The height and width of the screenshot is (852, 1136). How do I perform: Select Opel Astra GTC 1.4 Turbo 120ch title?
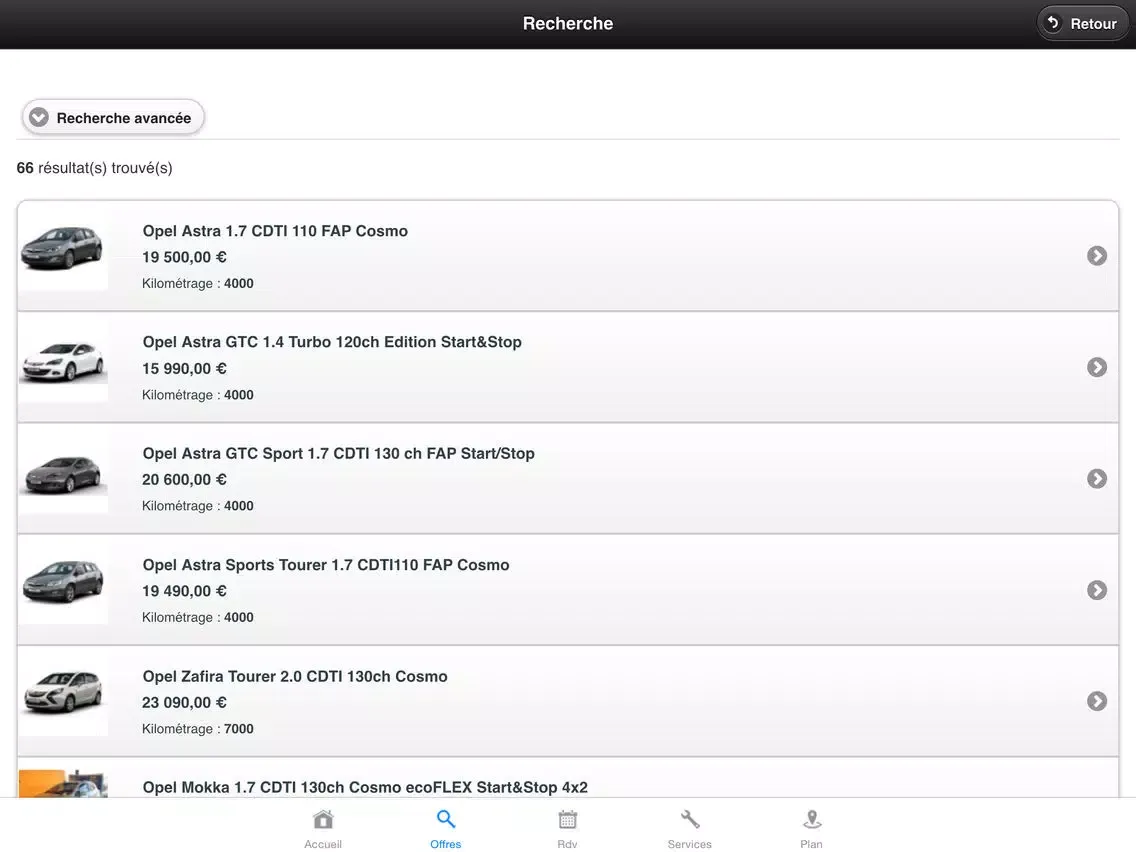332,342
